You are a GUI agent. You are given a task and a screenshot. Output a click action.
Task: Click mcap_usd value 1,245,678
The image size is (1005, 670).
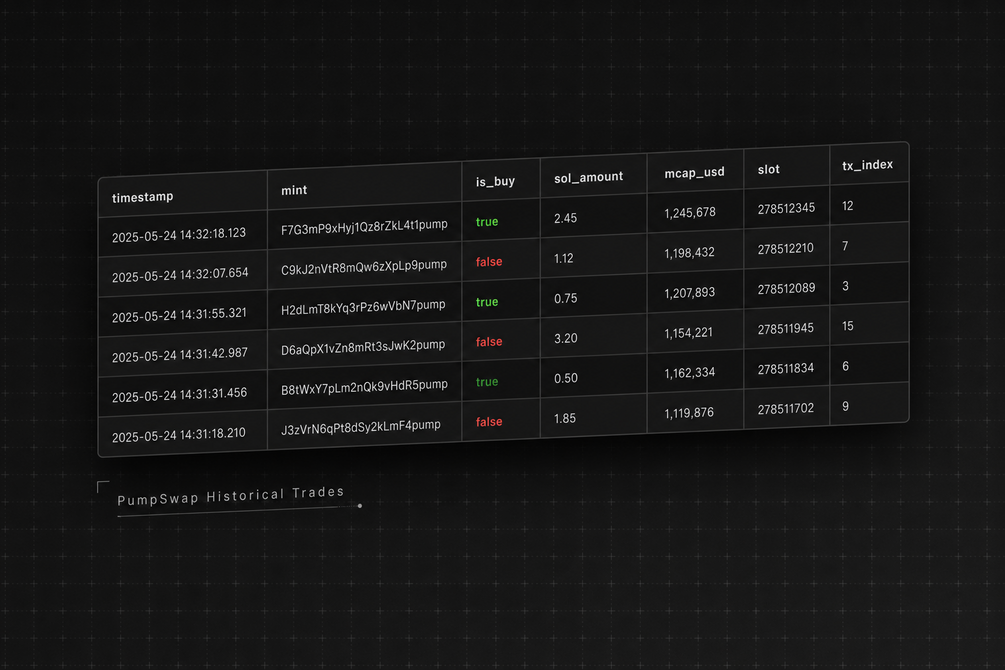pos(690,213)
